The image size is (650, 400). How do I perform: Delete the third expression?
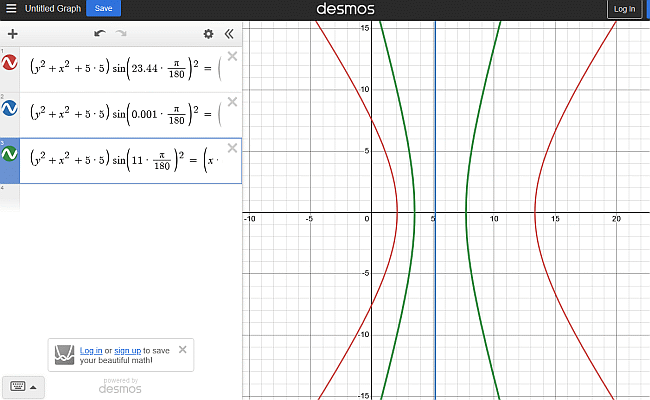[x=232, y=148]
